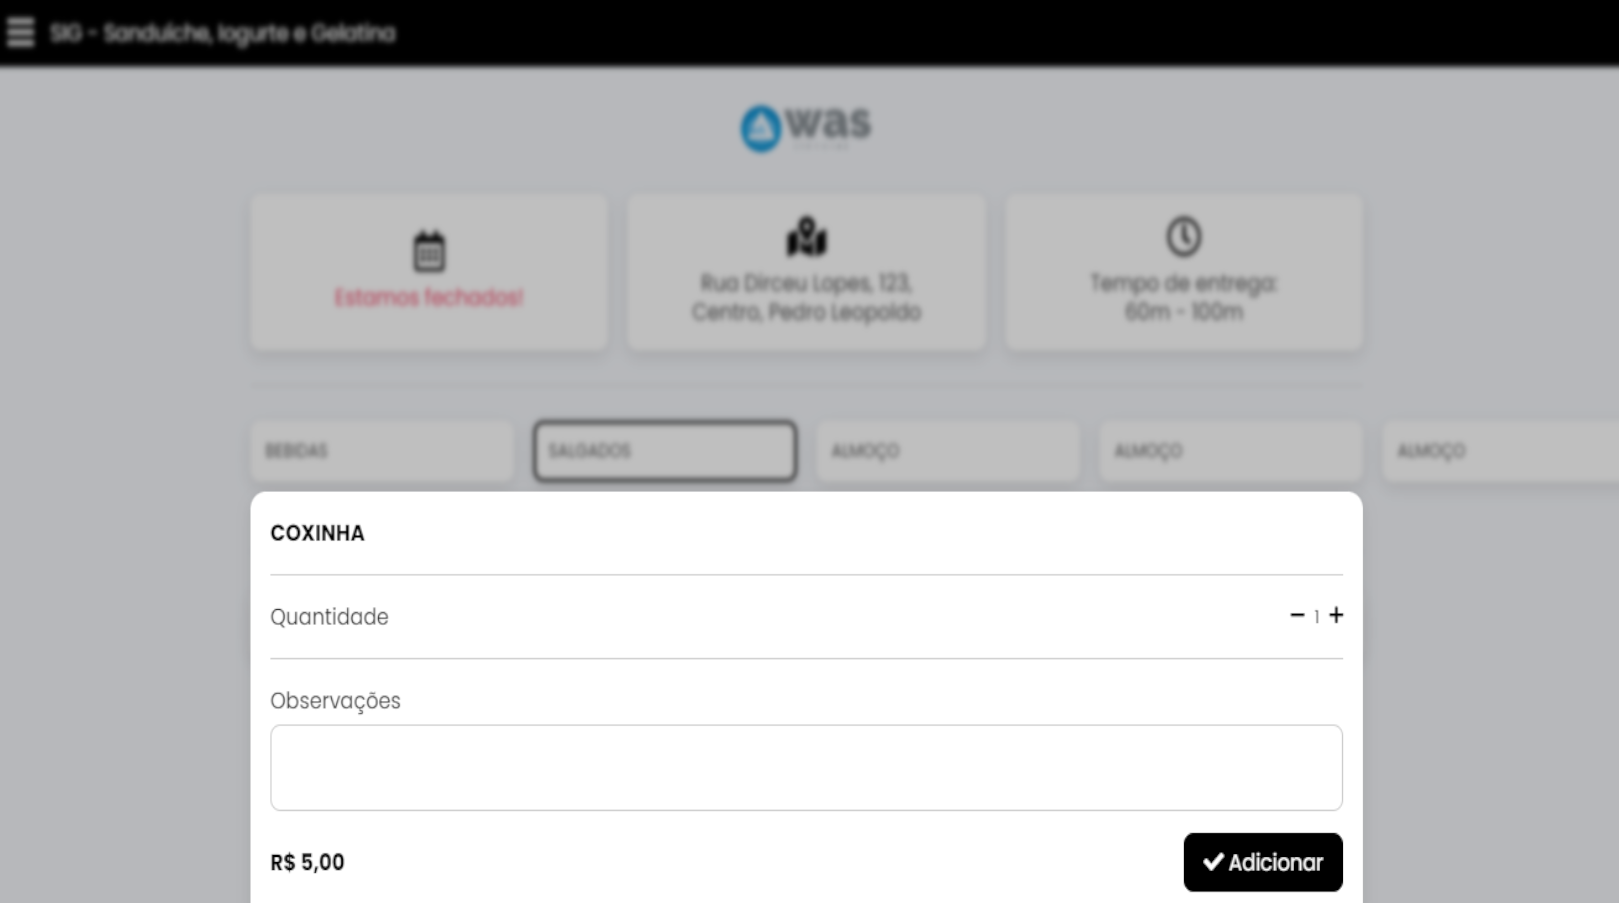Increase quantity with the plus icon
Viewport: 1619px width, 903px height.
coord(1336,615)
